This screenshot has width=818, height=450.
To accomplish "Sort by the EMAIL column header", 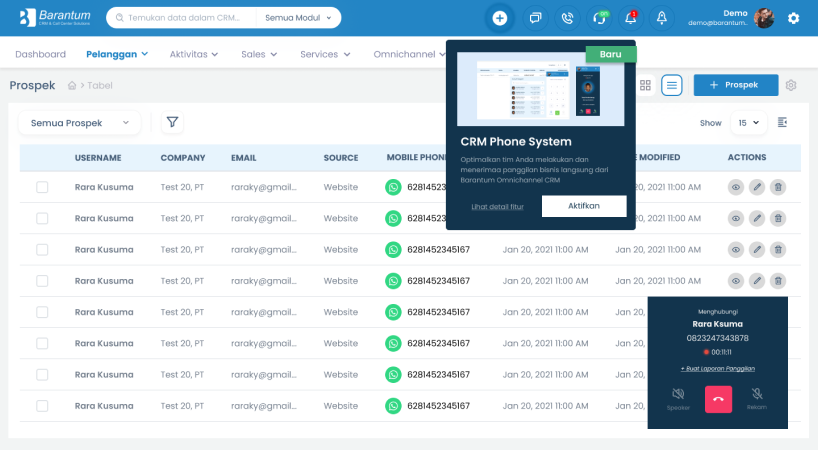I will [x=244, y=158].
